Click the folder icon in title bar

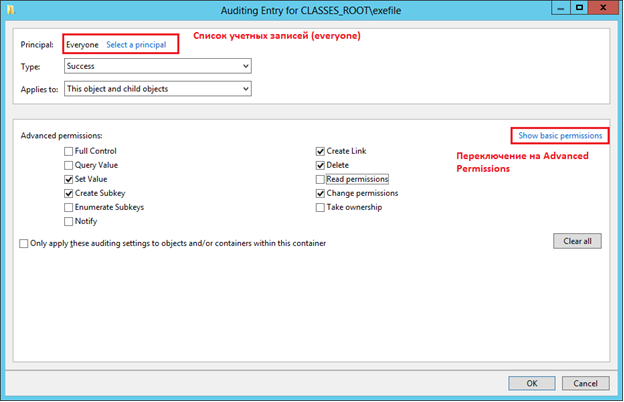pyautogui.click(x=11, y=10)
